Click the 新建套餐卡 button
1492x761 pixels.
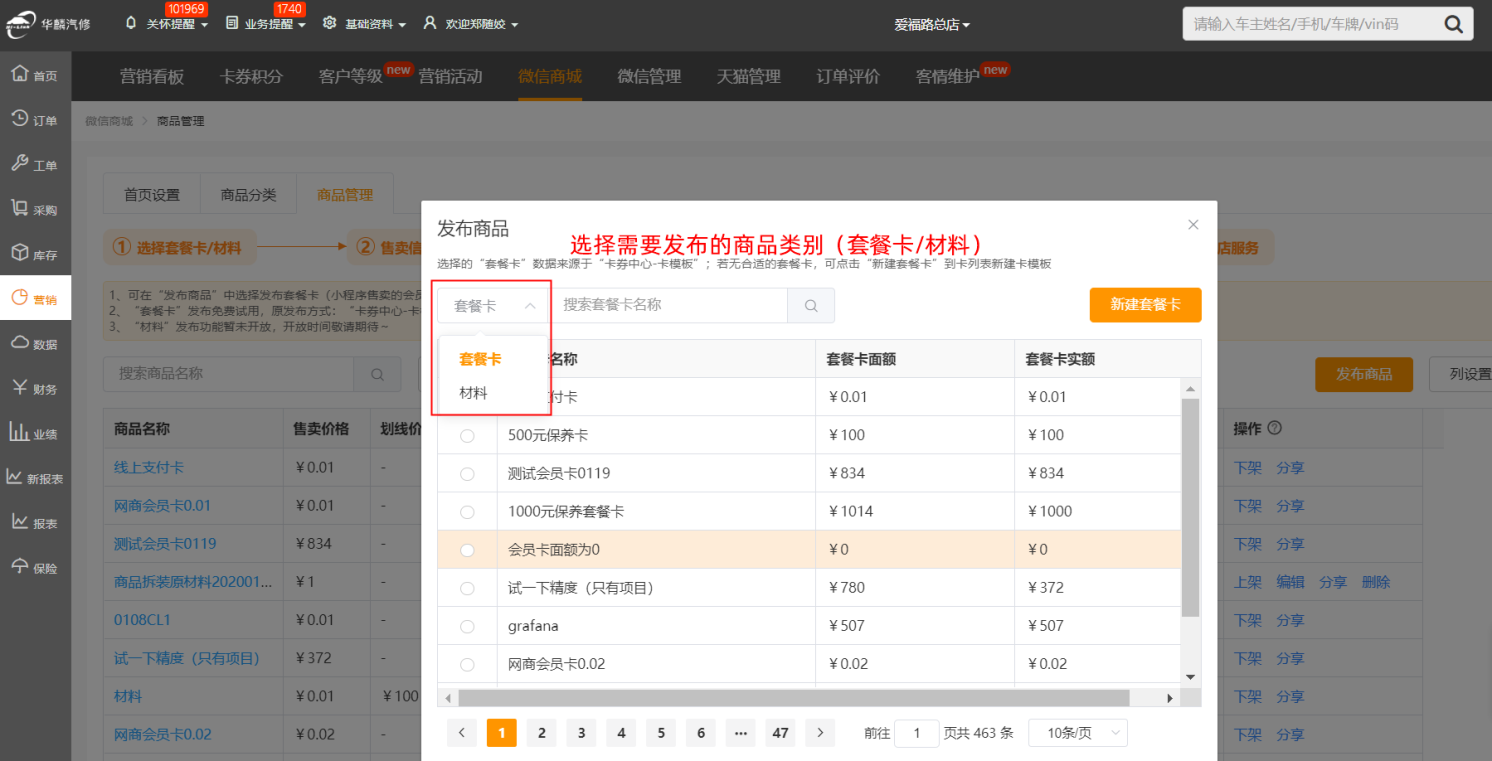click(x=1146, y=305)
